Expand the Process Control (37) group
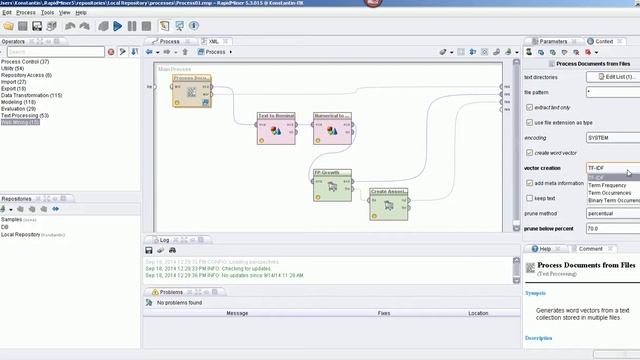This screenshot has height=360, width=640. pos(25,62)
